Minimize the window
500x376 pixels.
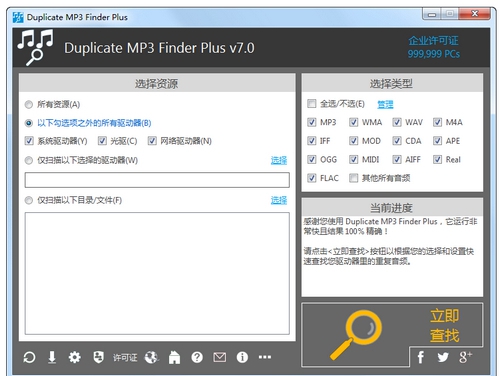click(x=432, y=14)
